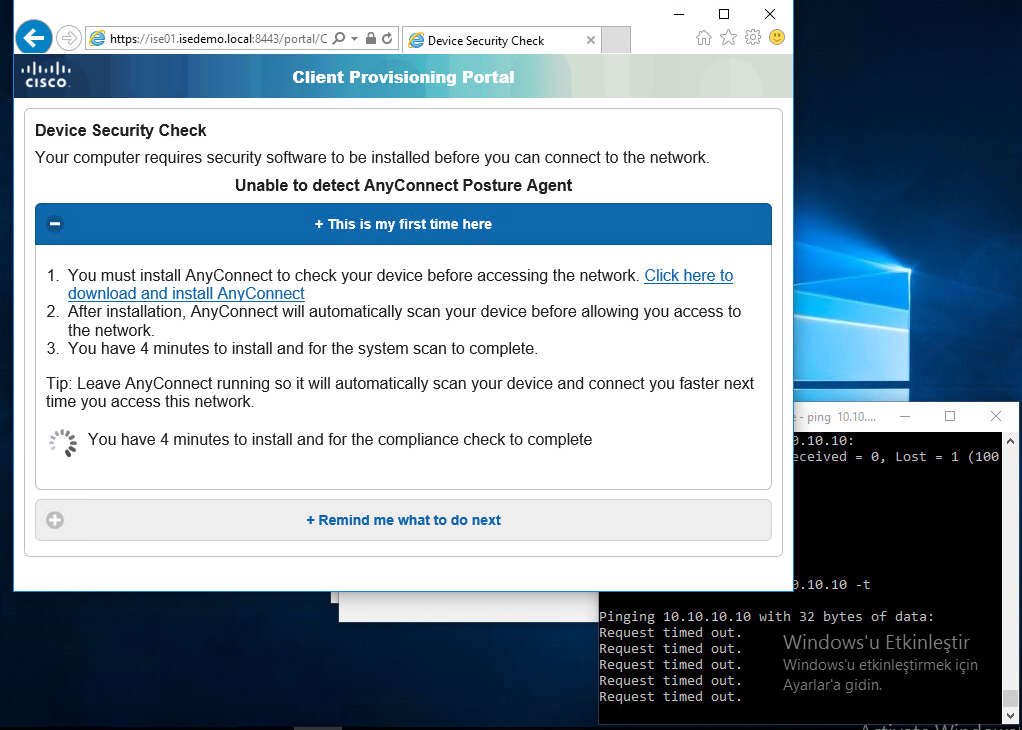Open a new blank browser tab
Screen dimensions: 1022x730
pyautogui.click(x=616, y=40)
